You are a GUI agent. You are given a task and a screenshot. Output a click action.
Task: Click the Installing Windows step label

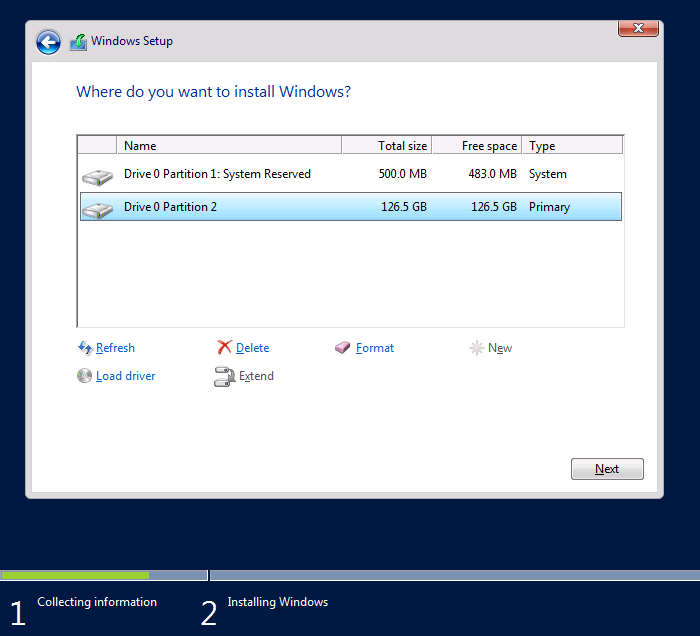click(278, 602)
